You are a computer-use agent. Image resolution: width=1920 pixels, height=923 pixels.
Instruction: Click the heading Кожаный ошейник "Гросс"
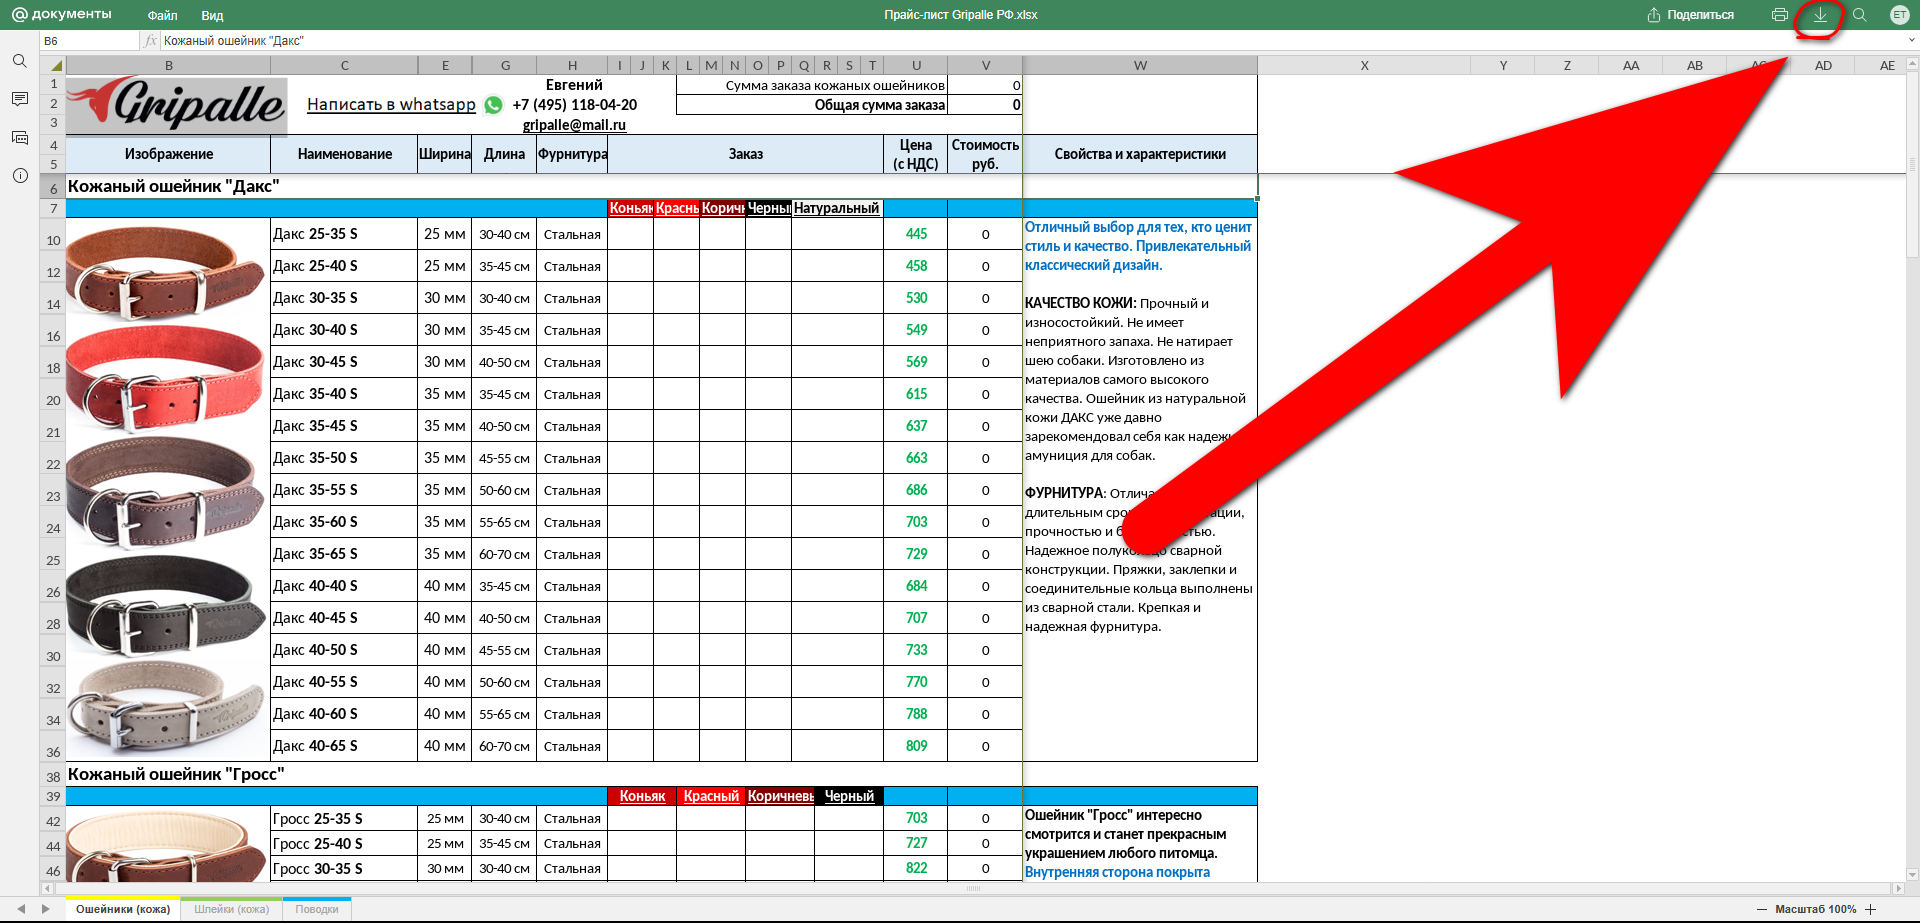tap(176, 774)
